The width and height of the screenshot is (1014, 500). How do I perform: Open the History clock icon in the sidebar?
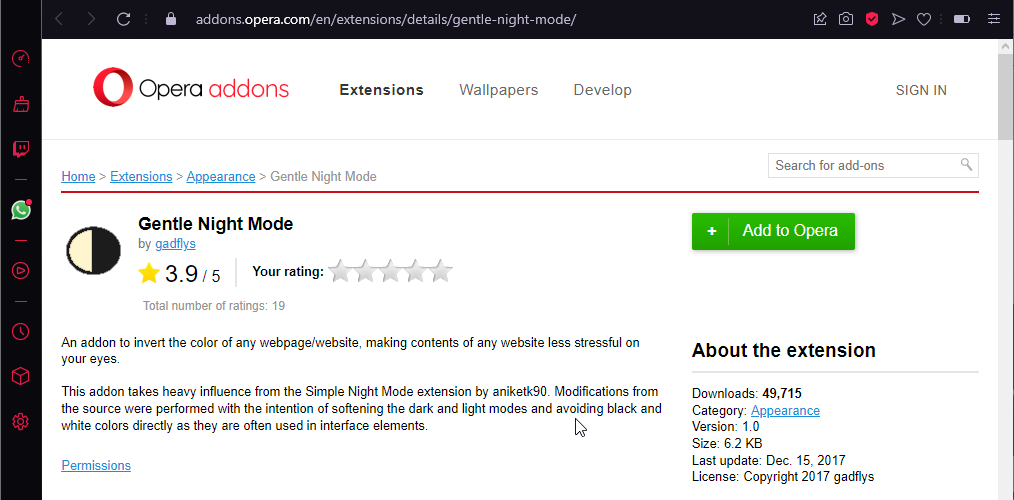[x=20, y=331]
